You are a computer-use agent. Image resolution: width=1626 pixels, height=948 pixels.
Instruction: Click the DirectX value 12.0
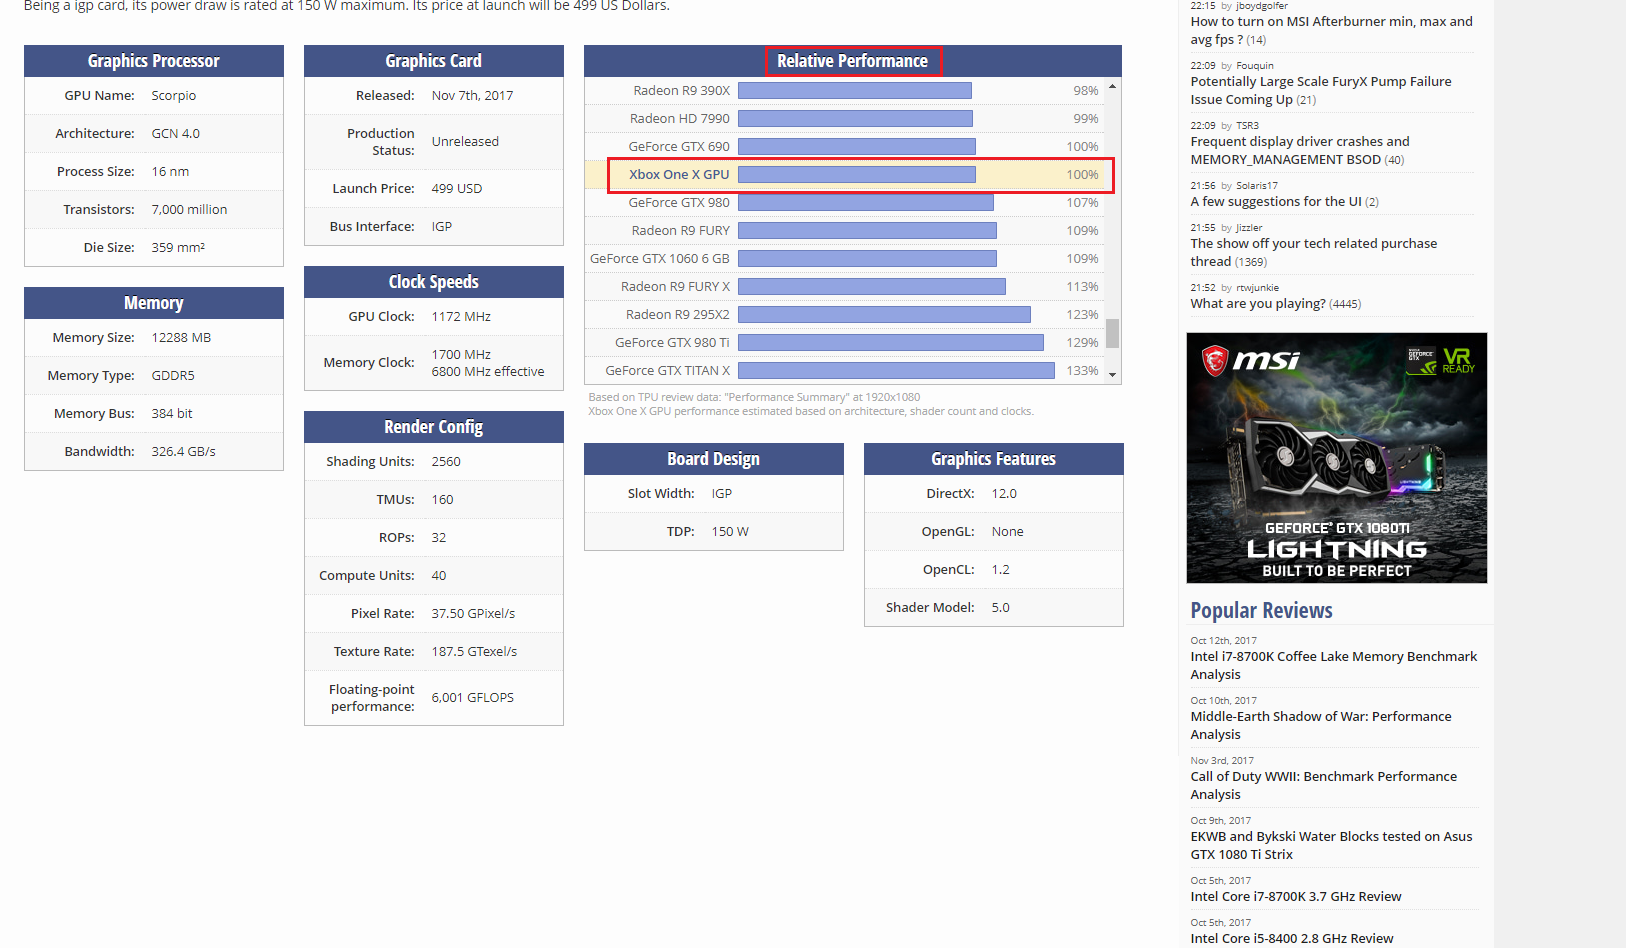1004,493
